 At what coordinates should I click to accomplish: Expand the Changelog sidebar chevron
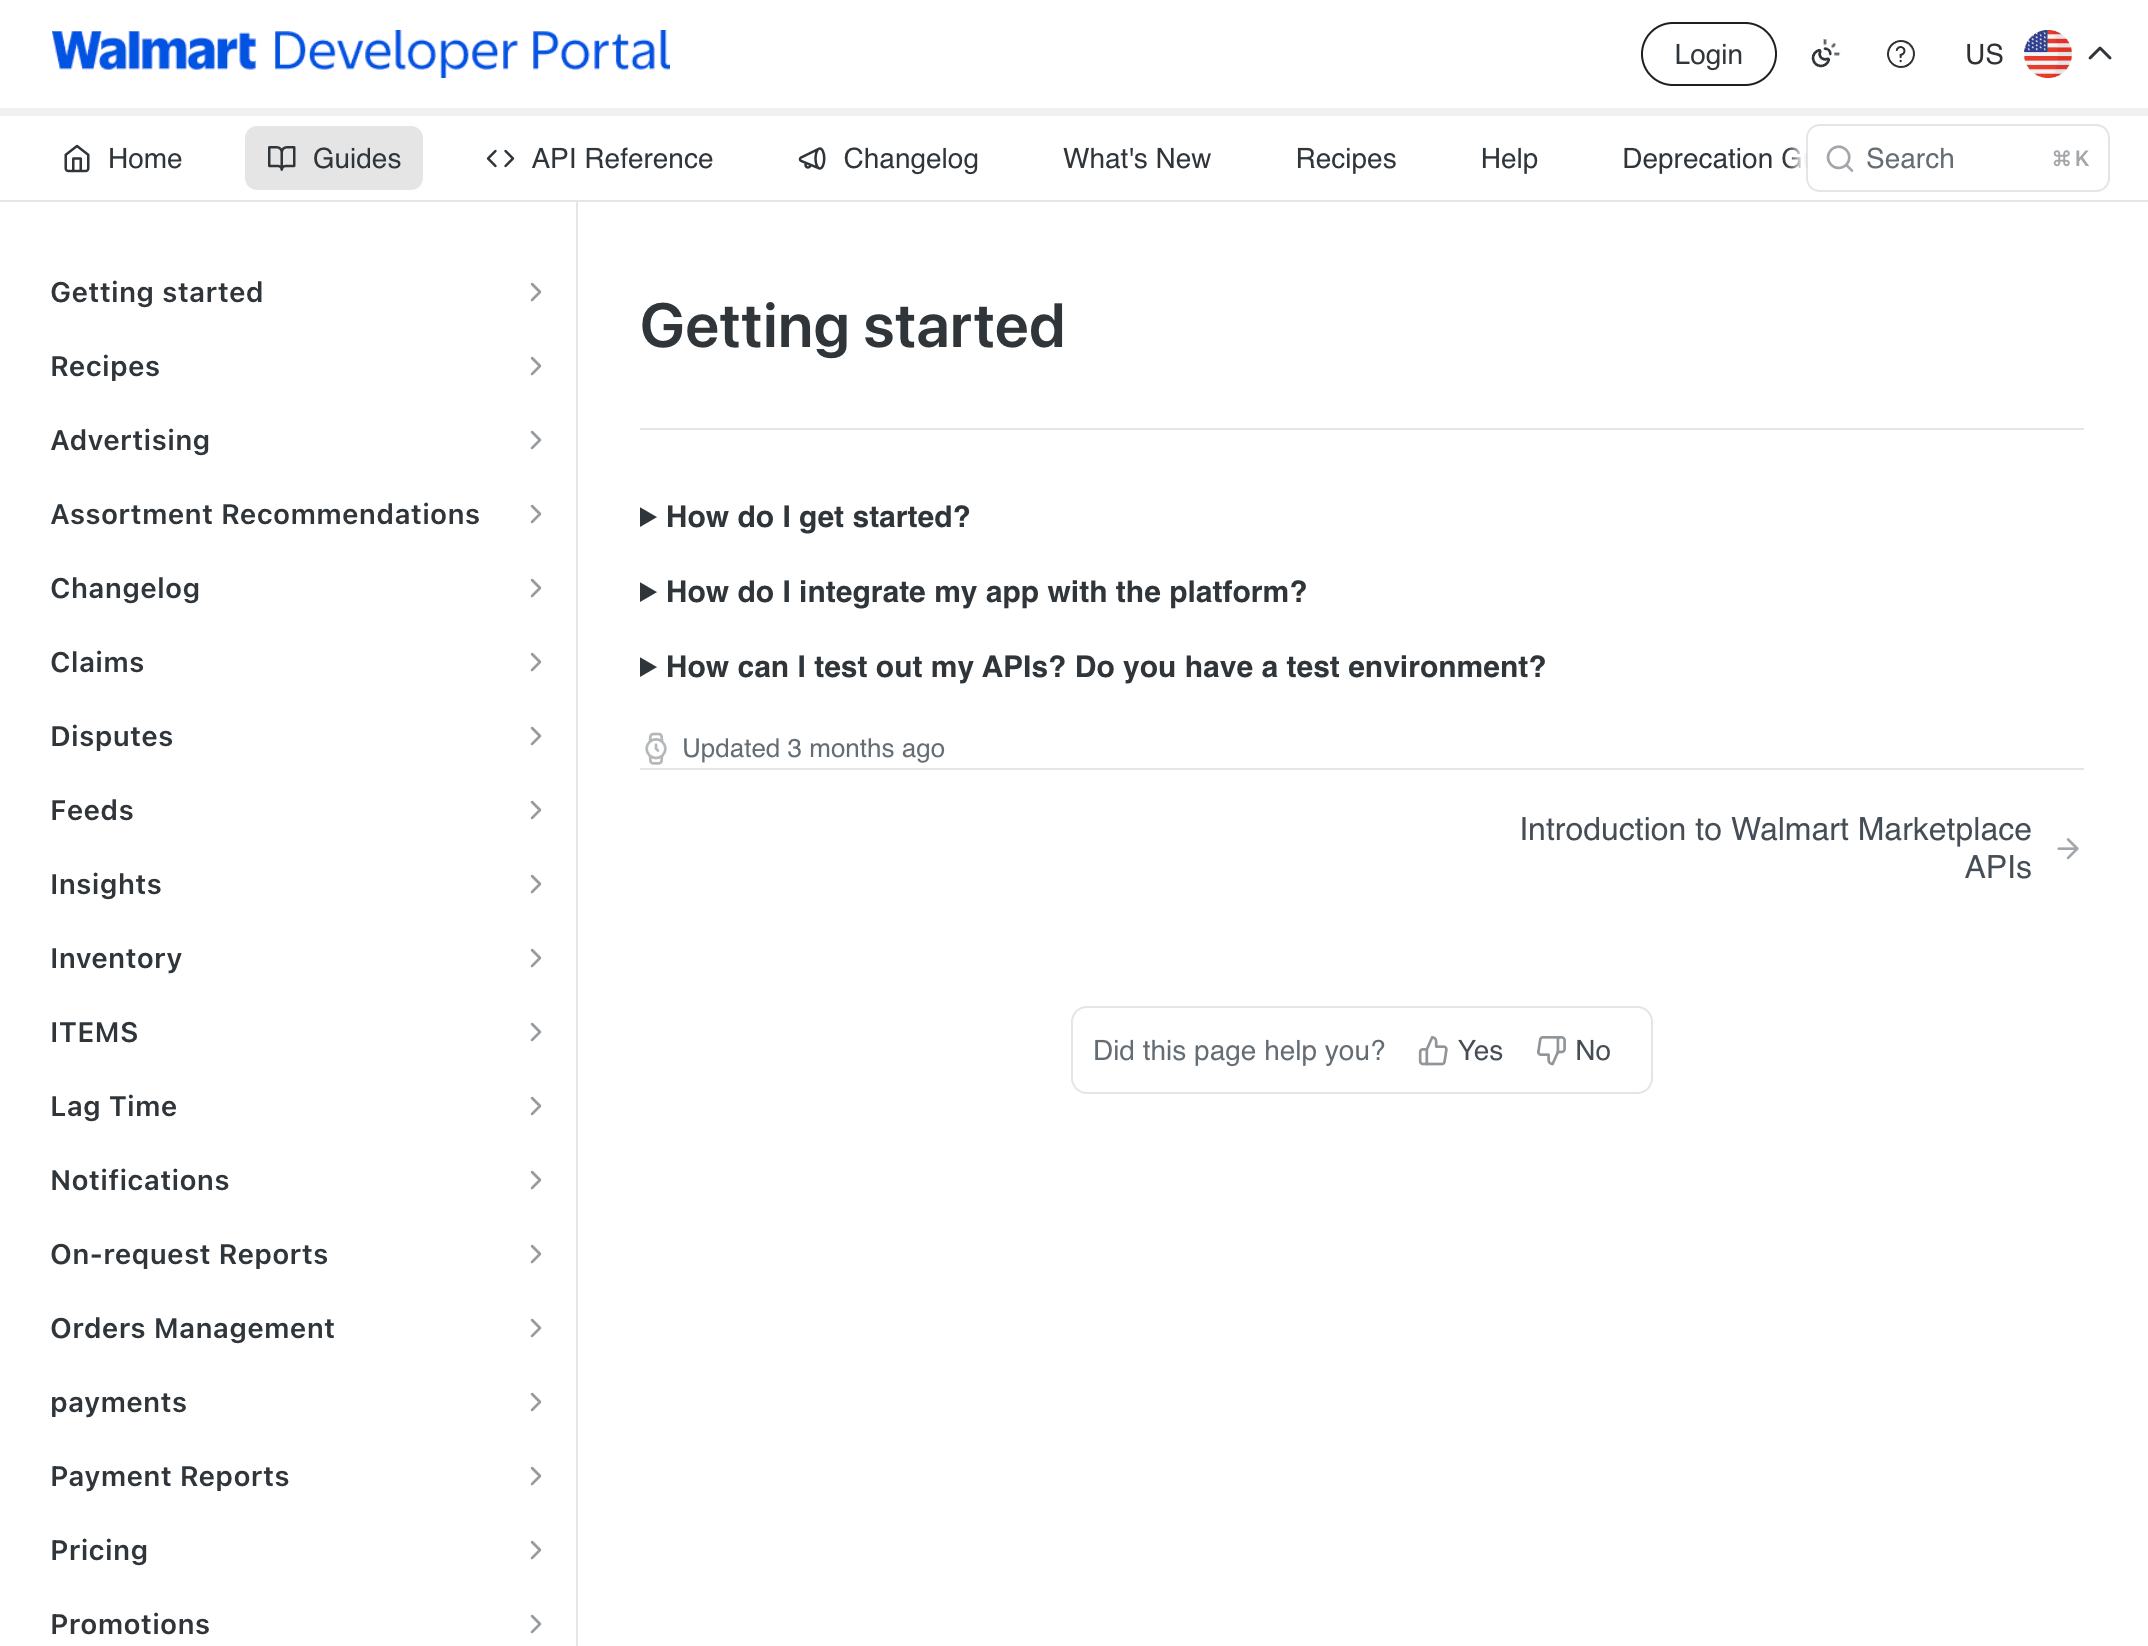pos(536,588)
